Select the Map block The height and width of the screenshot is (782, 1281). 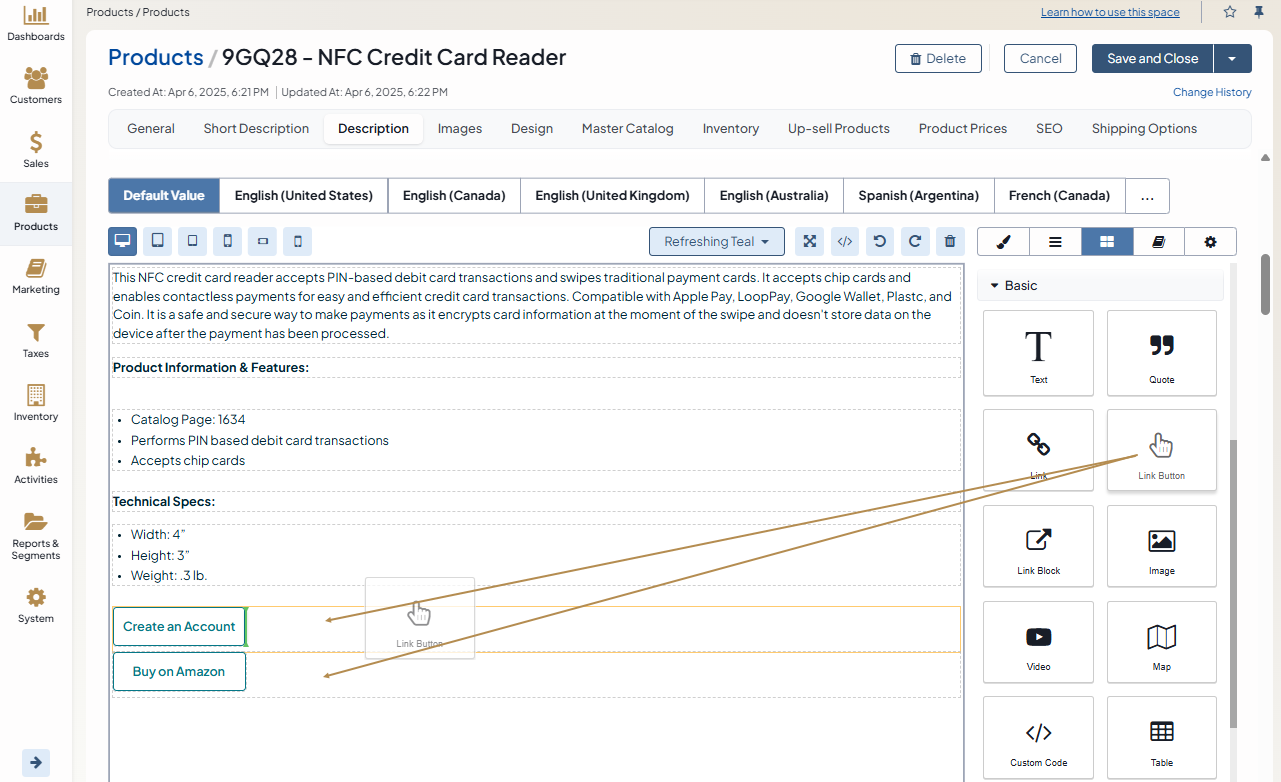click(x=1161, y=647)
